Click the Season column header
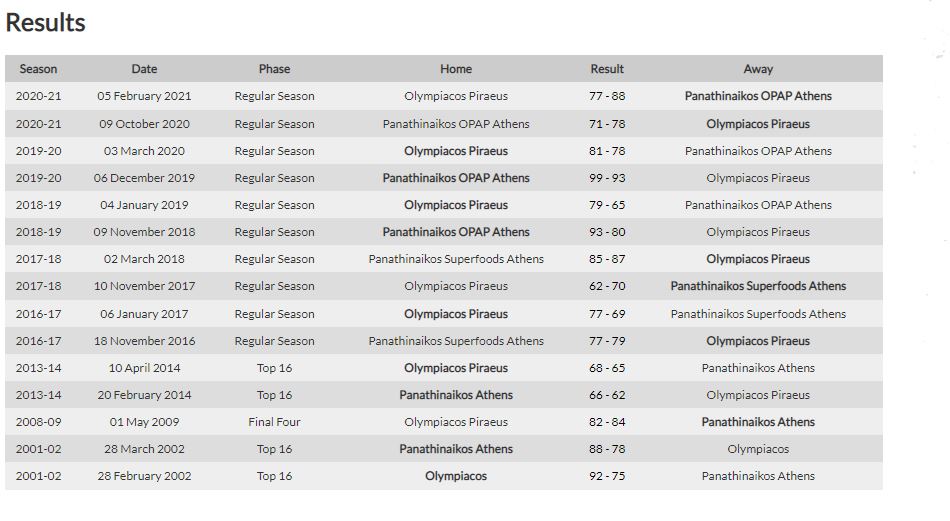Screen dimensions: 950x521 click(x=38, y=69)
